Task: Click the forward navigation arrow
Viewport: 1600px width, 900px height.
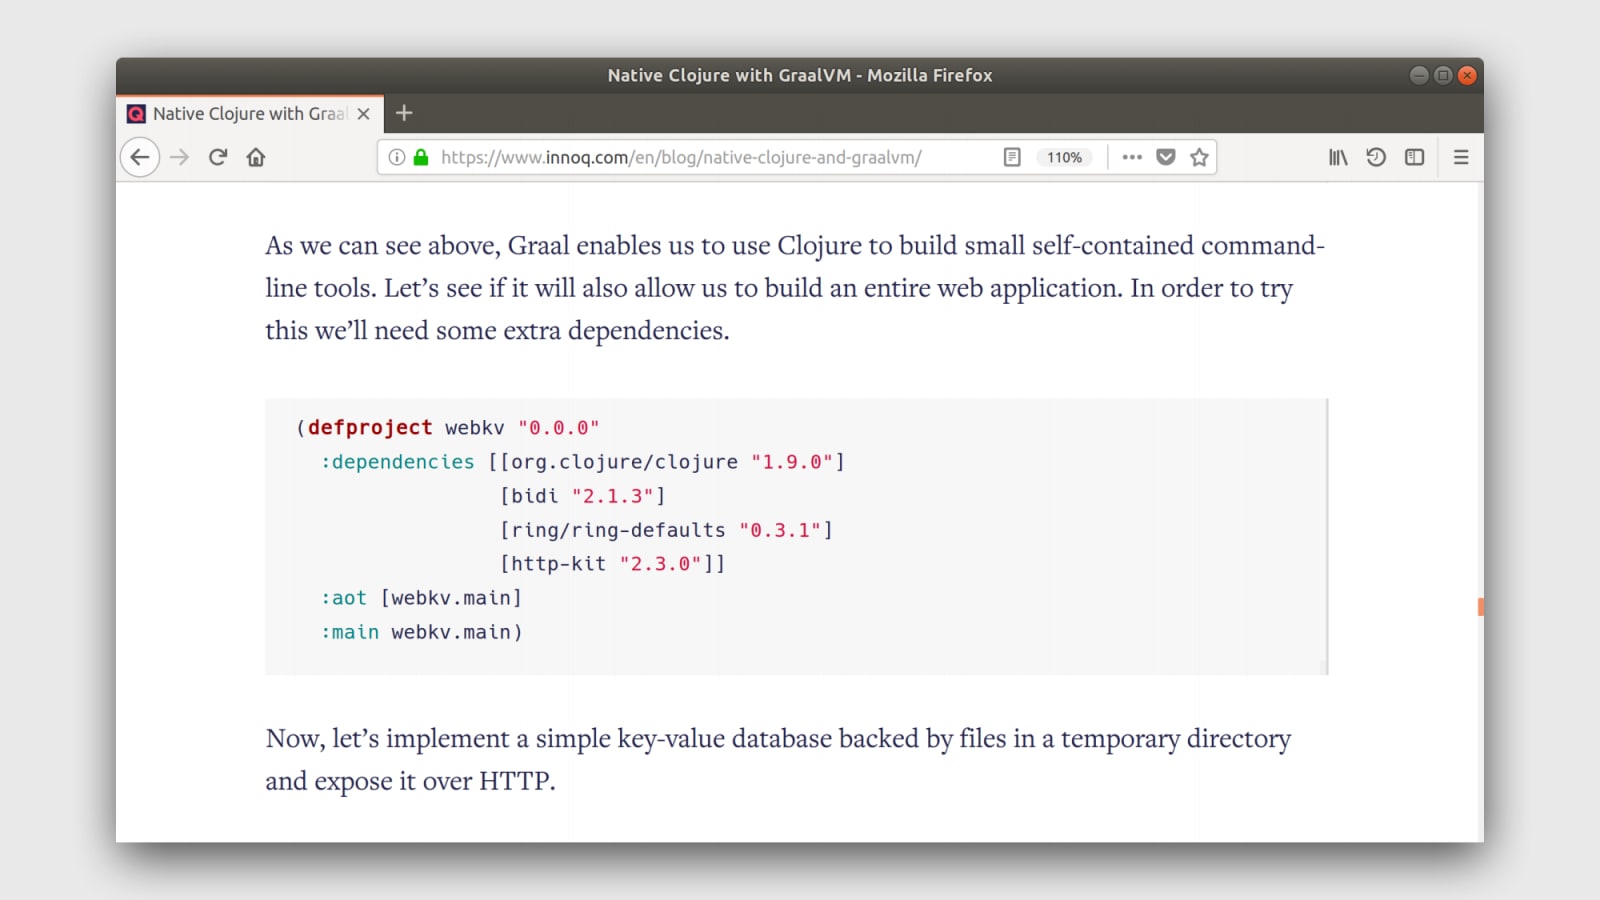Action: coord(179,157)
